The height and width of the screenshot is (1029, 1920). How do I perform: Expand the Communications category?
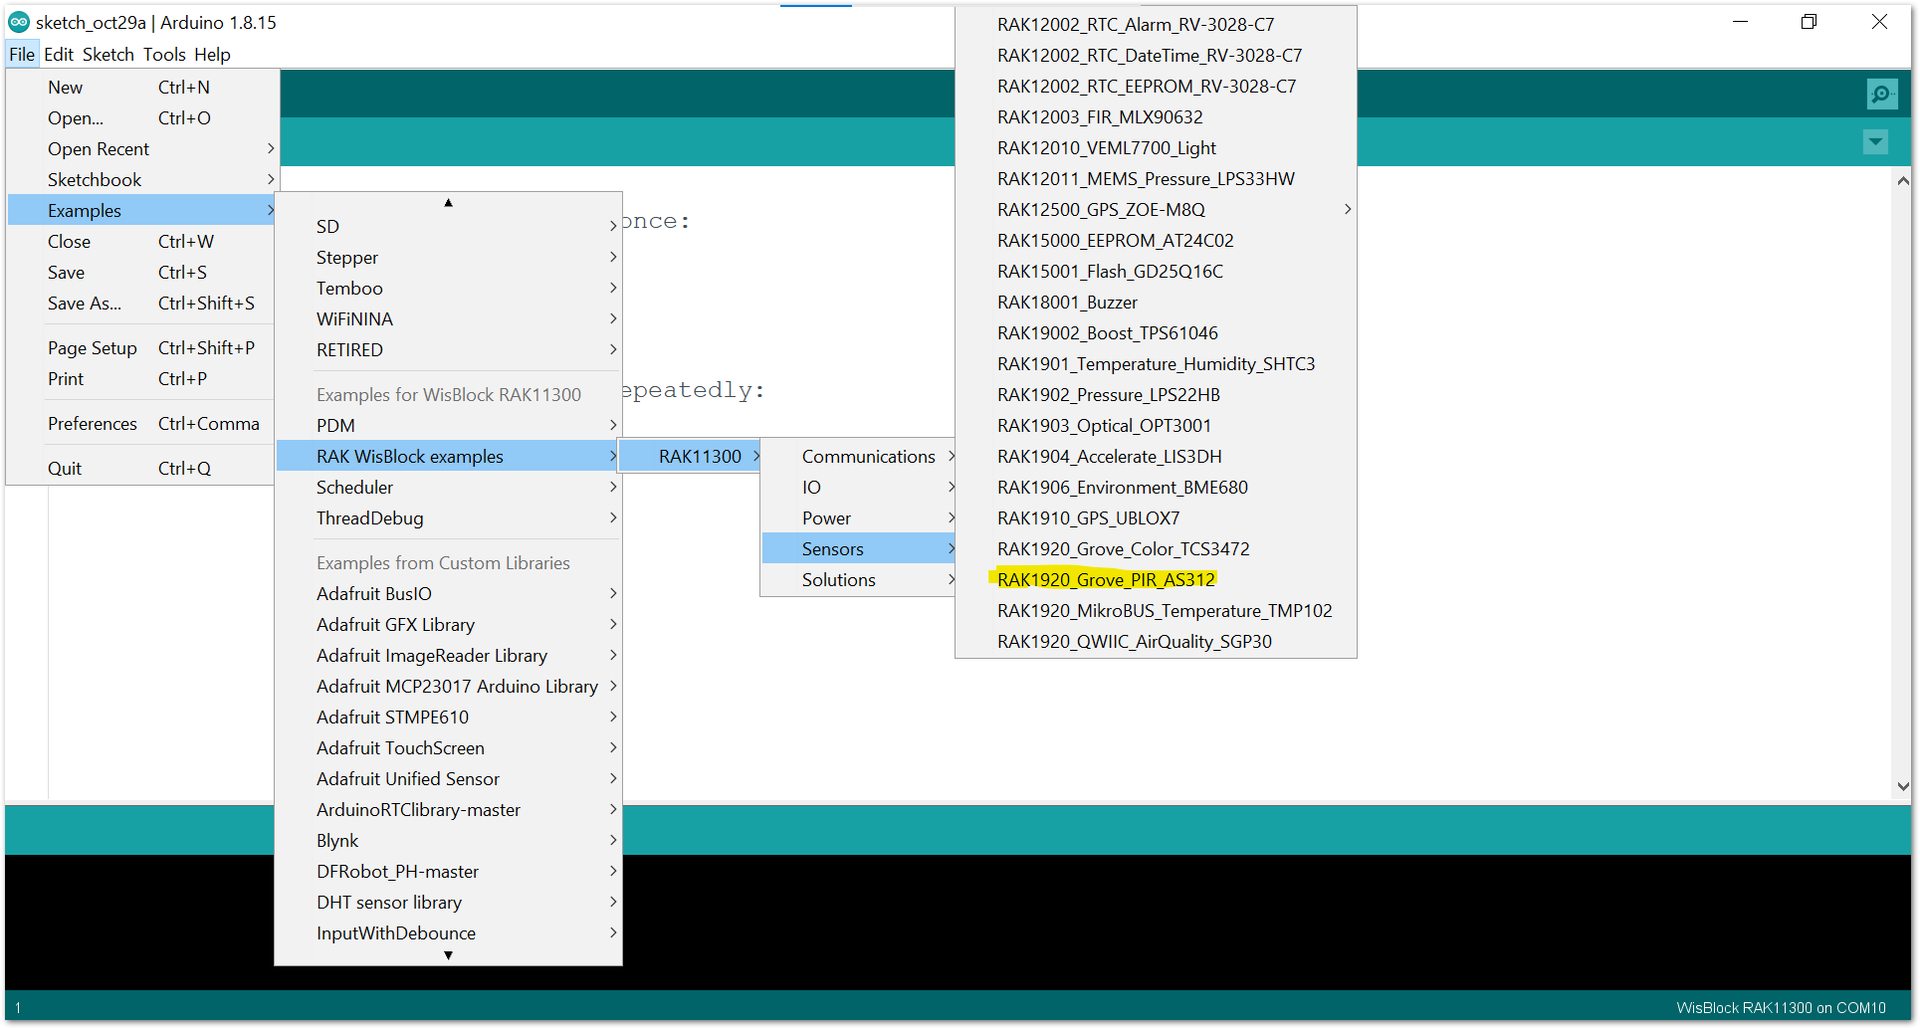tap(859, 457)
